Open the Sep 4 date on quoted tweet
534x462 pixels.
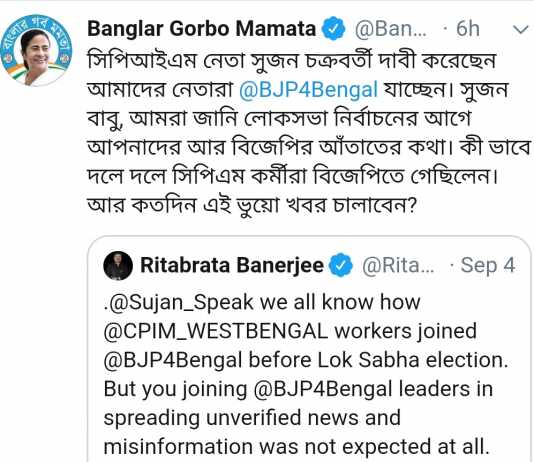click(488, 265)
